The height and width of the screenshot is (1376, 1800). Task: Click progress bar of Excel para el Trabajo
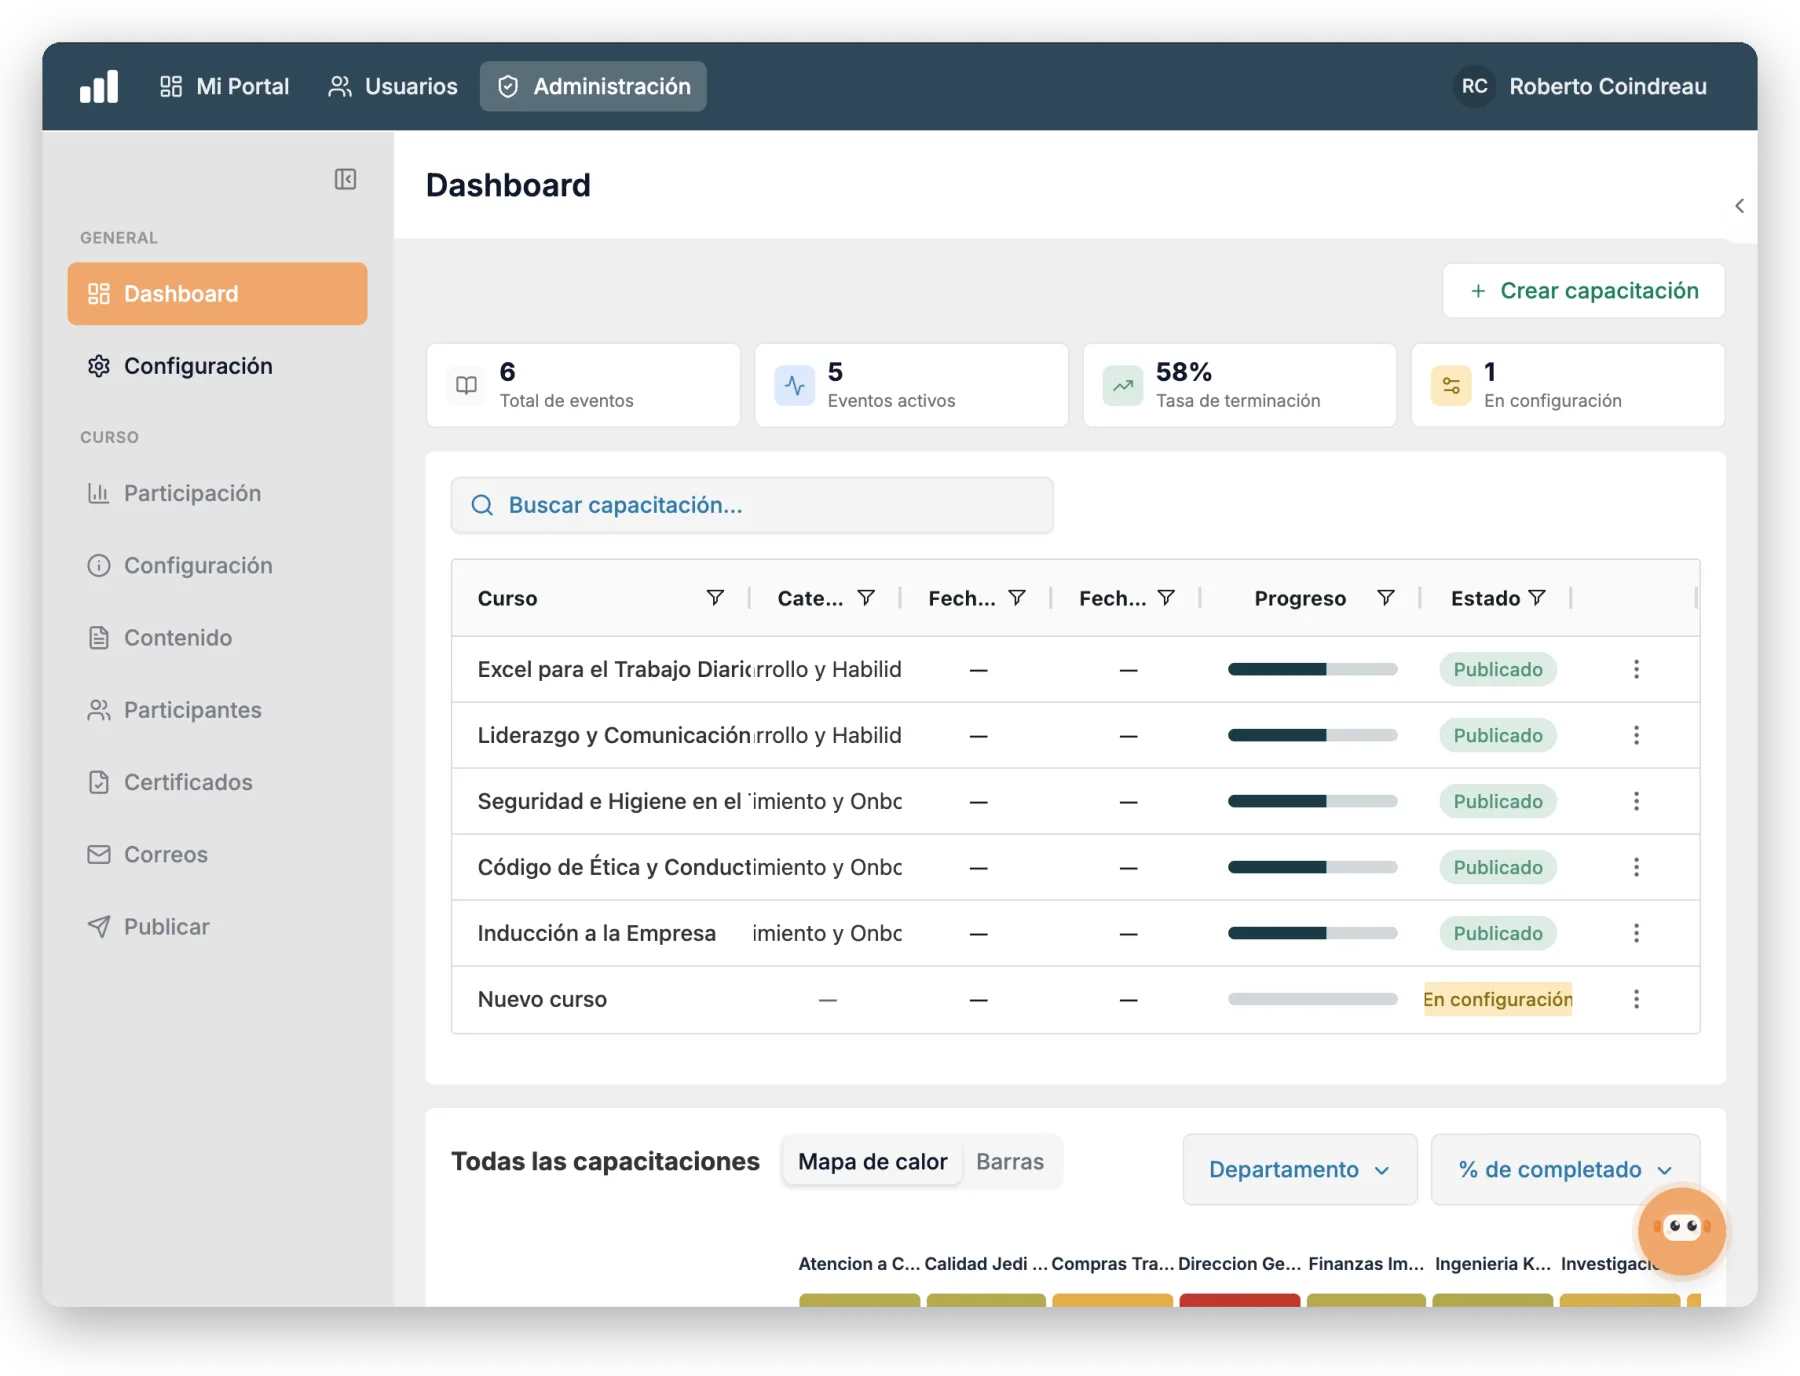tap(1312, 669)
